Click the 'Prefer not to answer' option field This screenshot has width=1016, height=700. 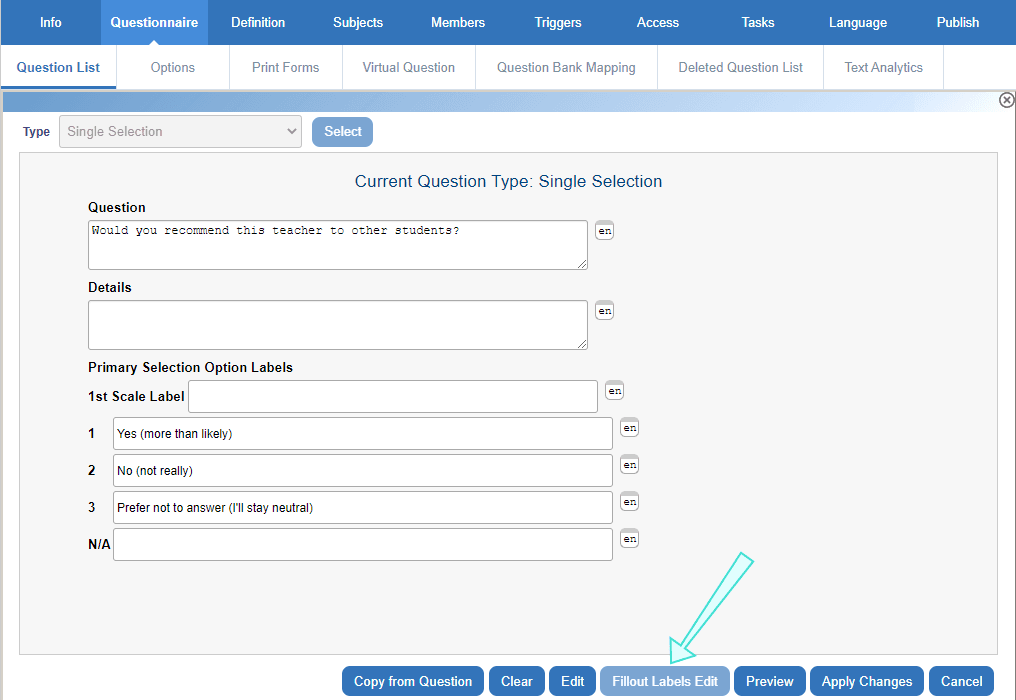click(x=363, y=508)
